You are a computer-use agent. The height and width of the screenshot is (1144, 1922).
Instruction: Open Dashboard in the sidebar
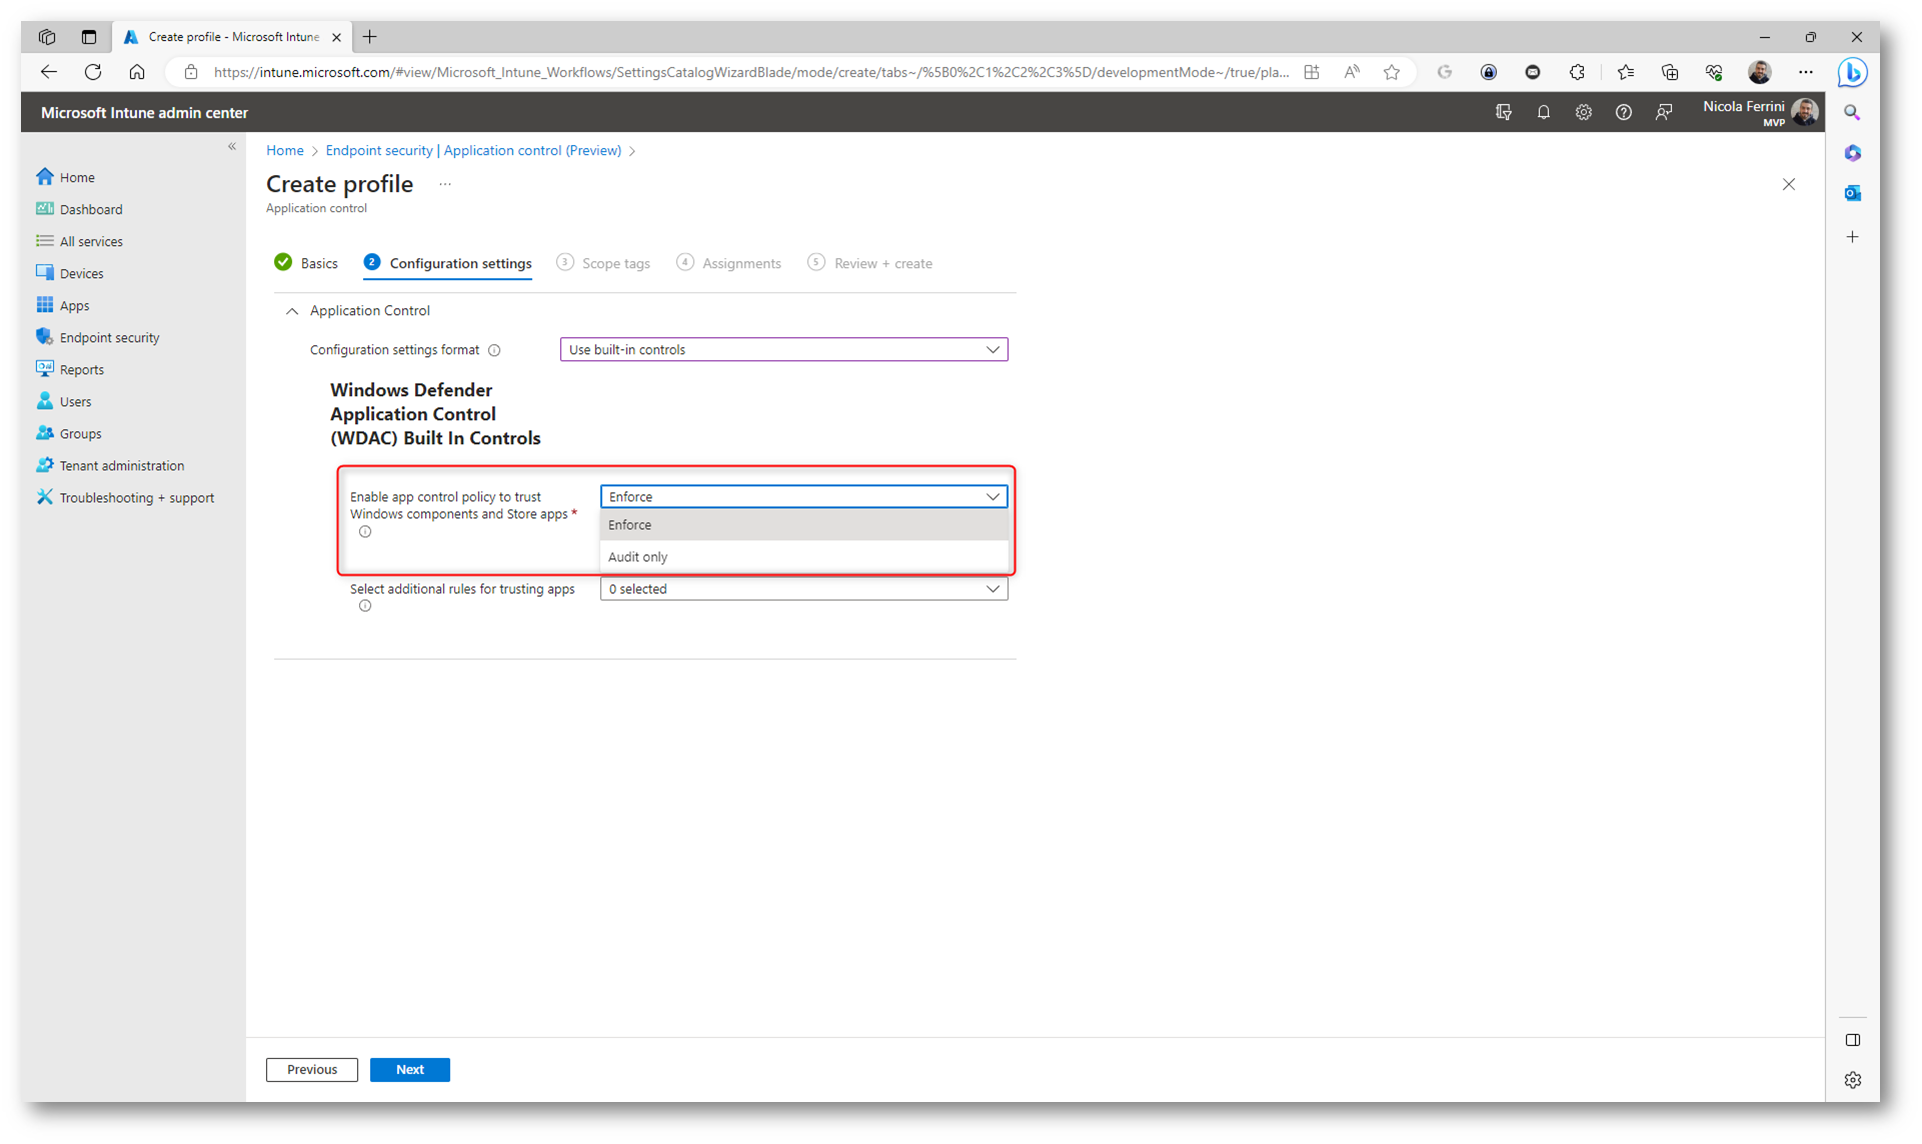point(80,209)
